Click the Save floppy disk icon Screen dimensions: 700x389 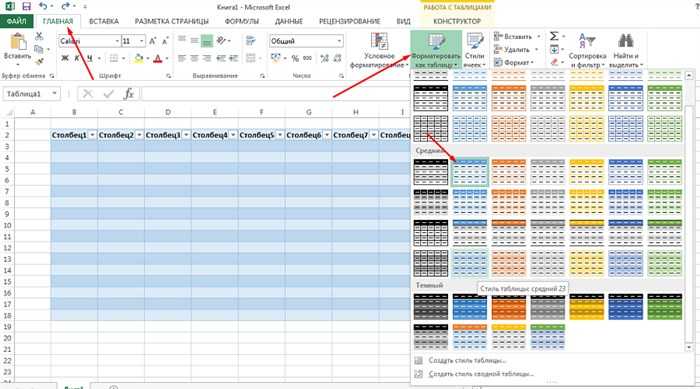tap(26, 6)
